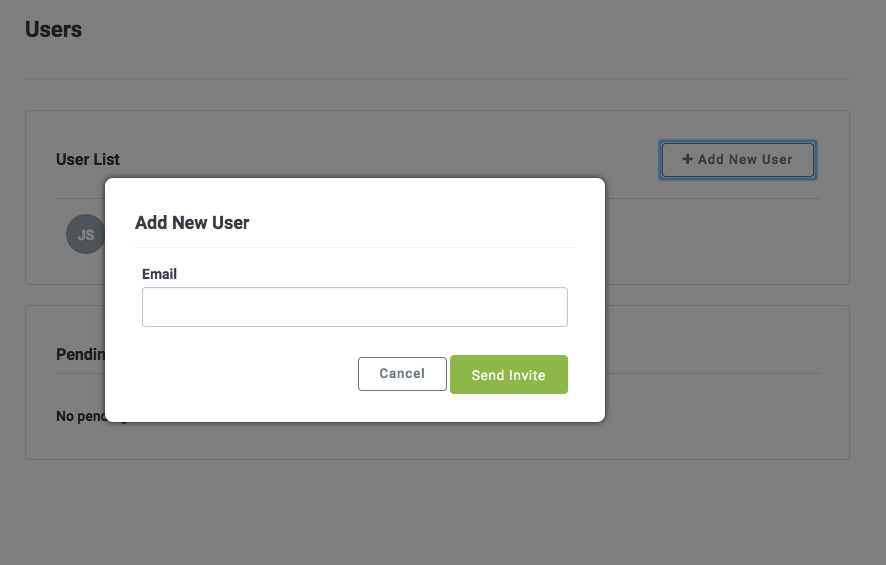
Task: Click the divider line under dialog title
Action: (355, 247)
